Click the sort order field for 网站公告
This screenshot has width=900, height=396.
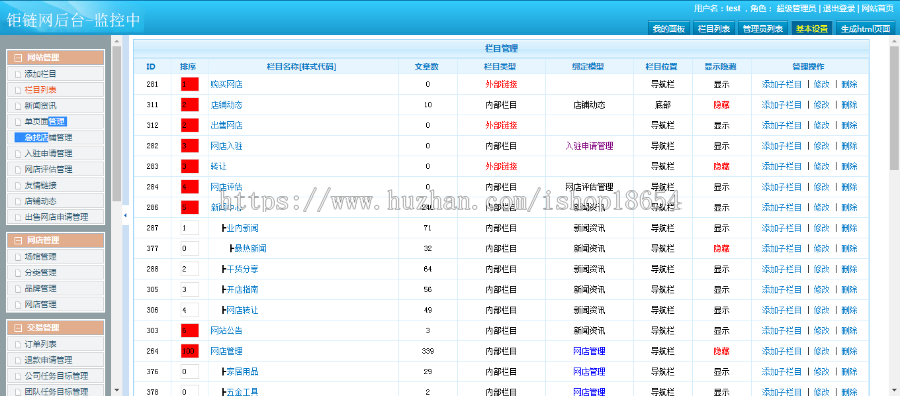[189, 331]
